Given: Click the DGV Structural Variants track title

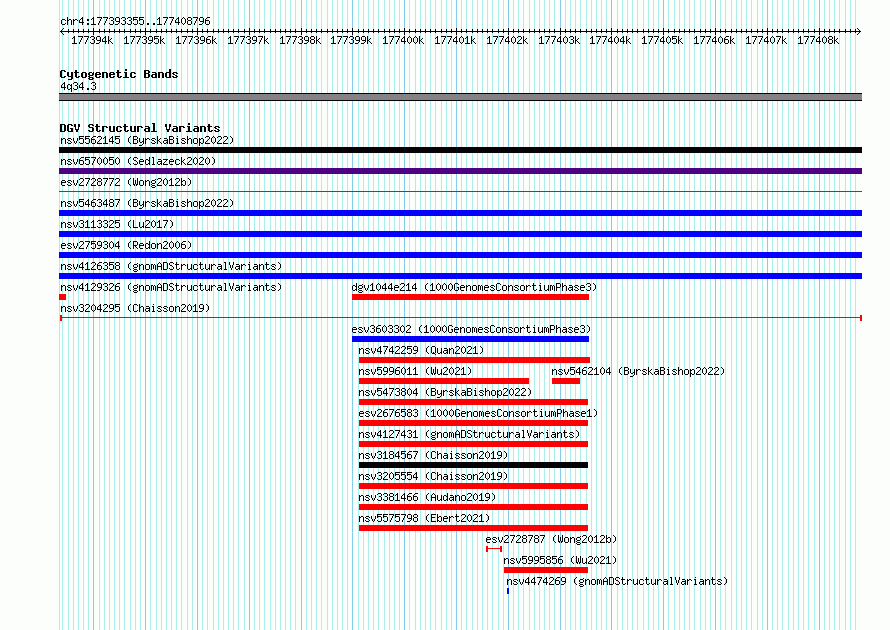Looking at the screenshot, I should point(140,128).
